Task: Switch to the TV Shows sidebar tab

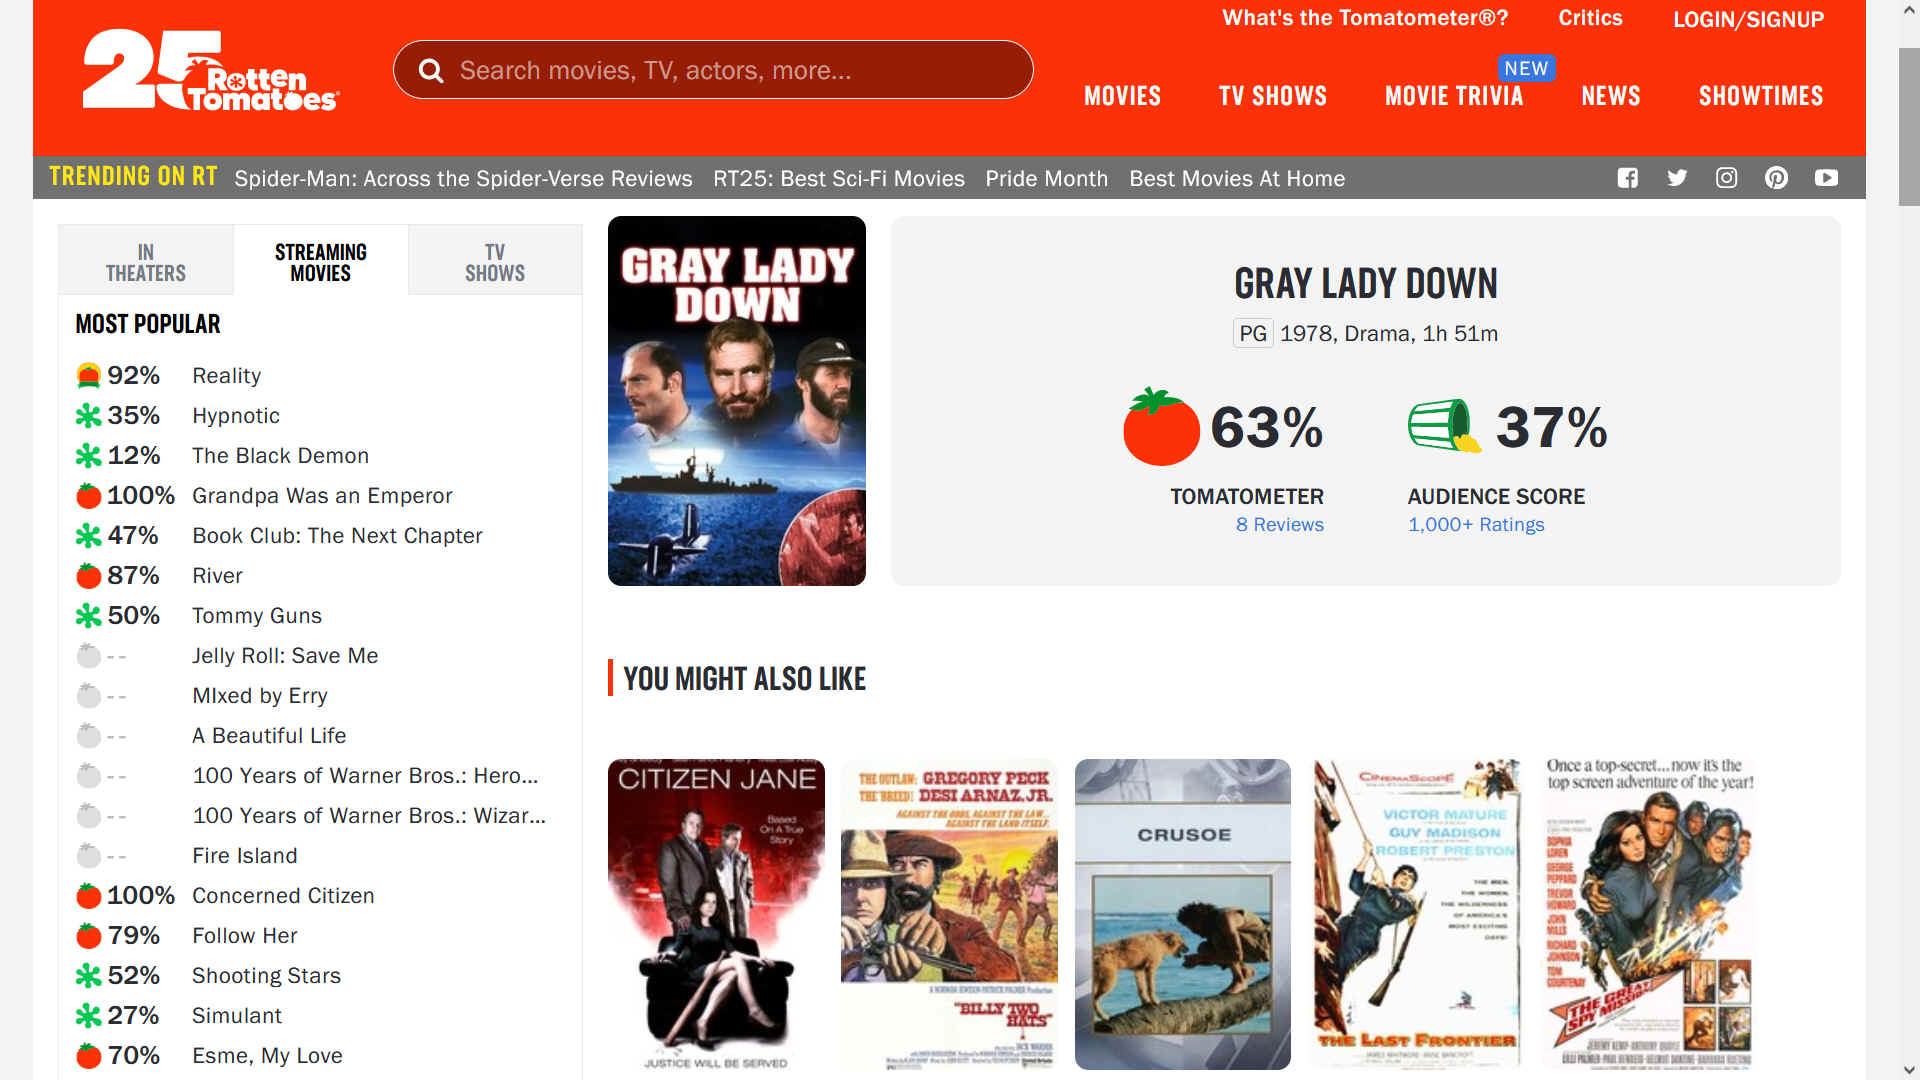Action: click(495, 262)
